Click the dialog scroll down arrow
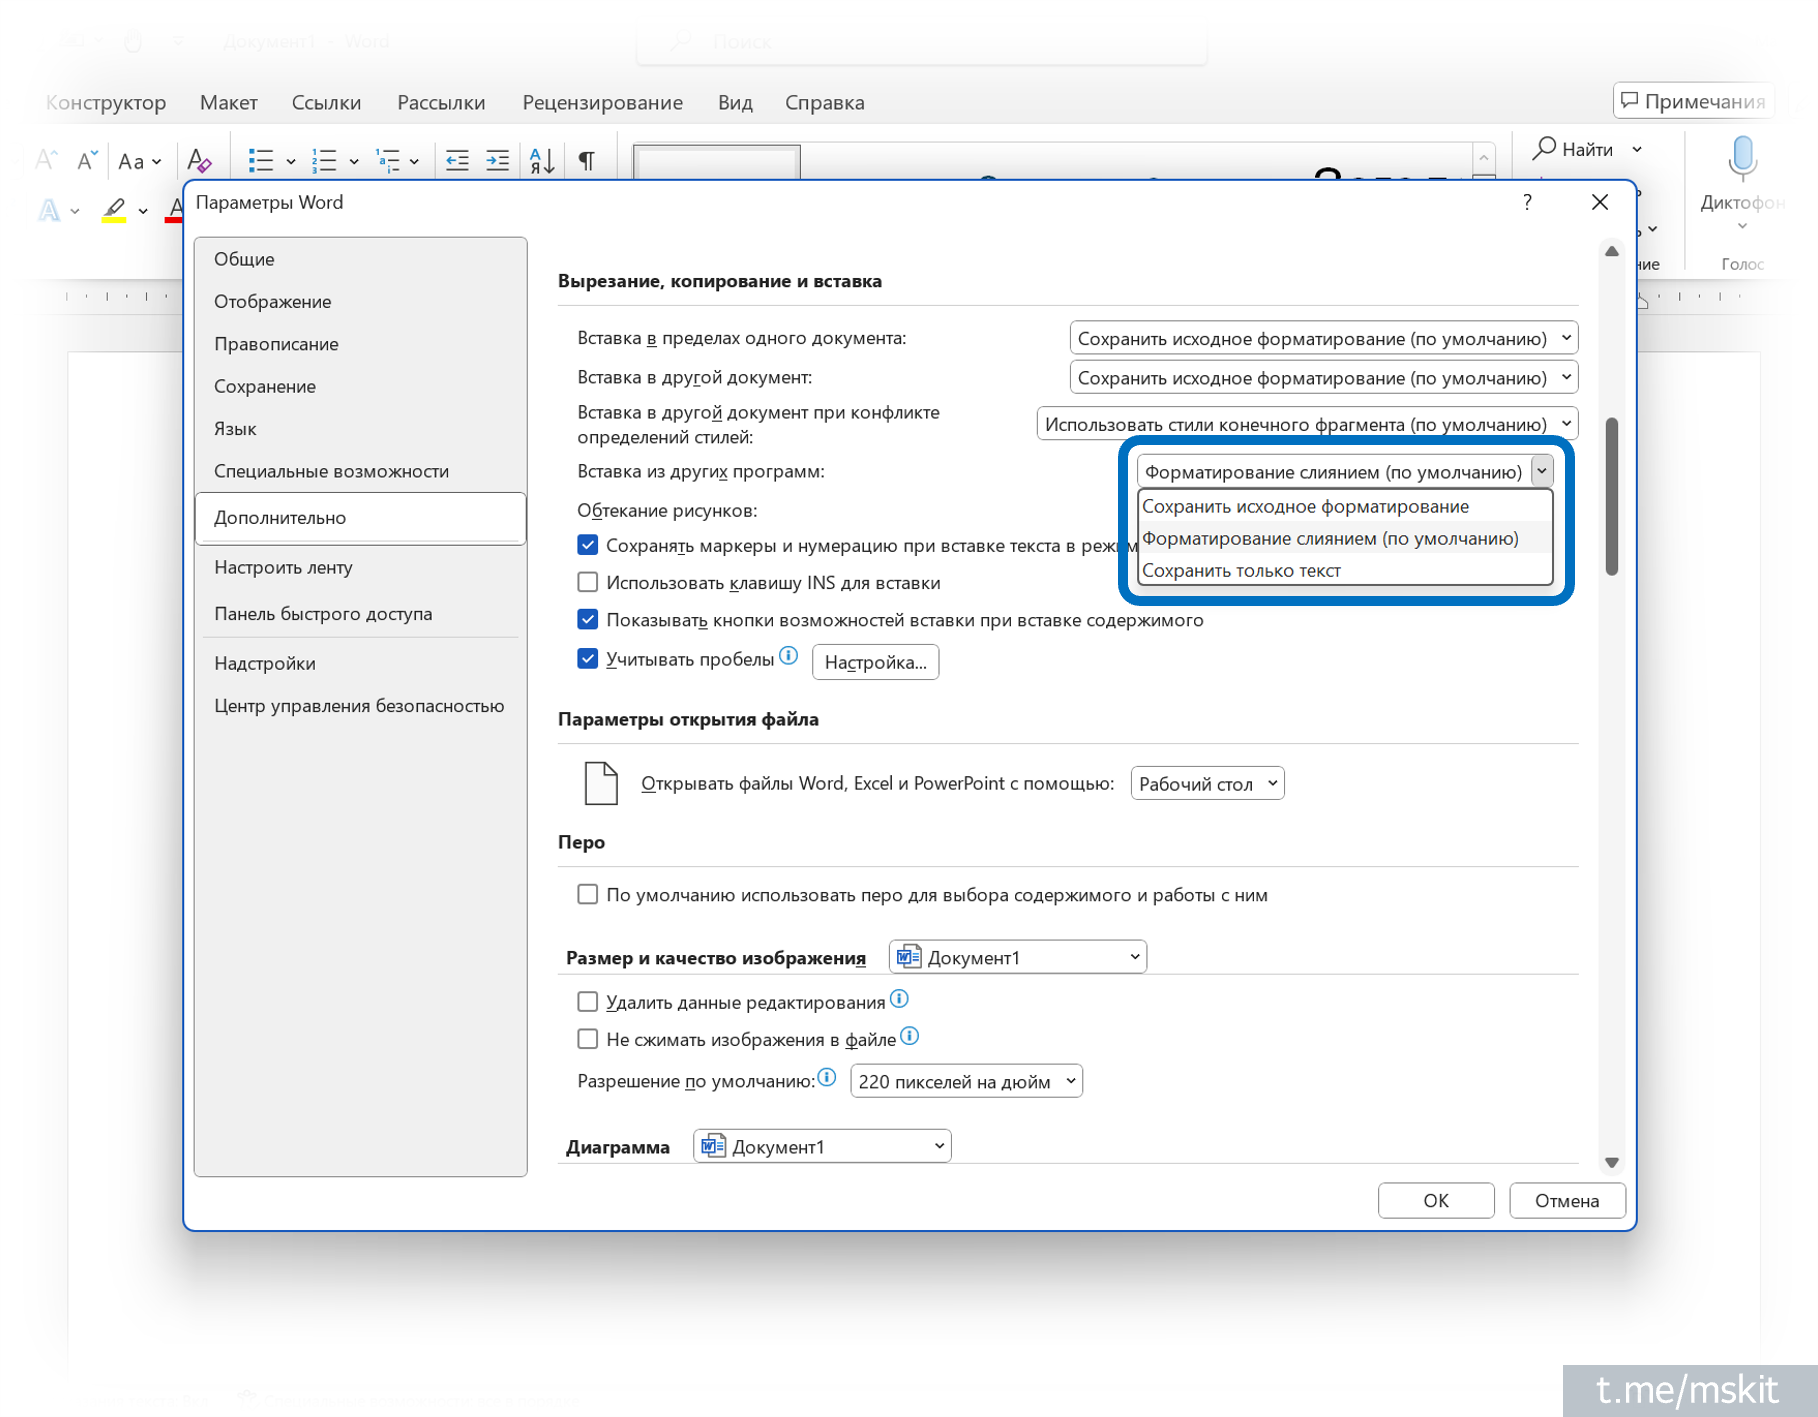The image size is (1818, 1417). coord(1611,1162)
